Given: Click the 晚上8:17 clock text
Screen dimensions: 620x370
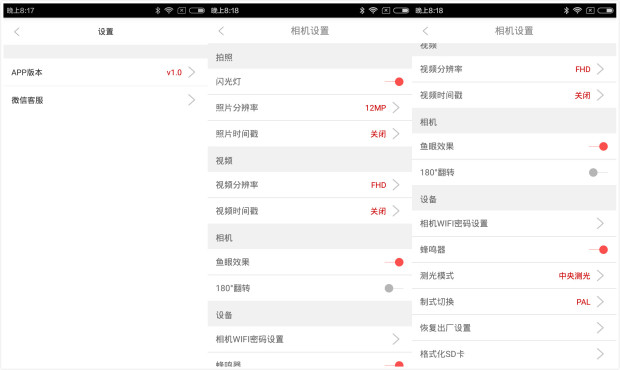Looking at the screenshot, I should click(21, 11).
